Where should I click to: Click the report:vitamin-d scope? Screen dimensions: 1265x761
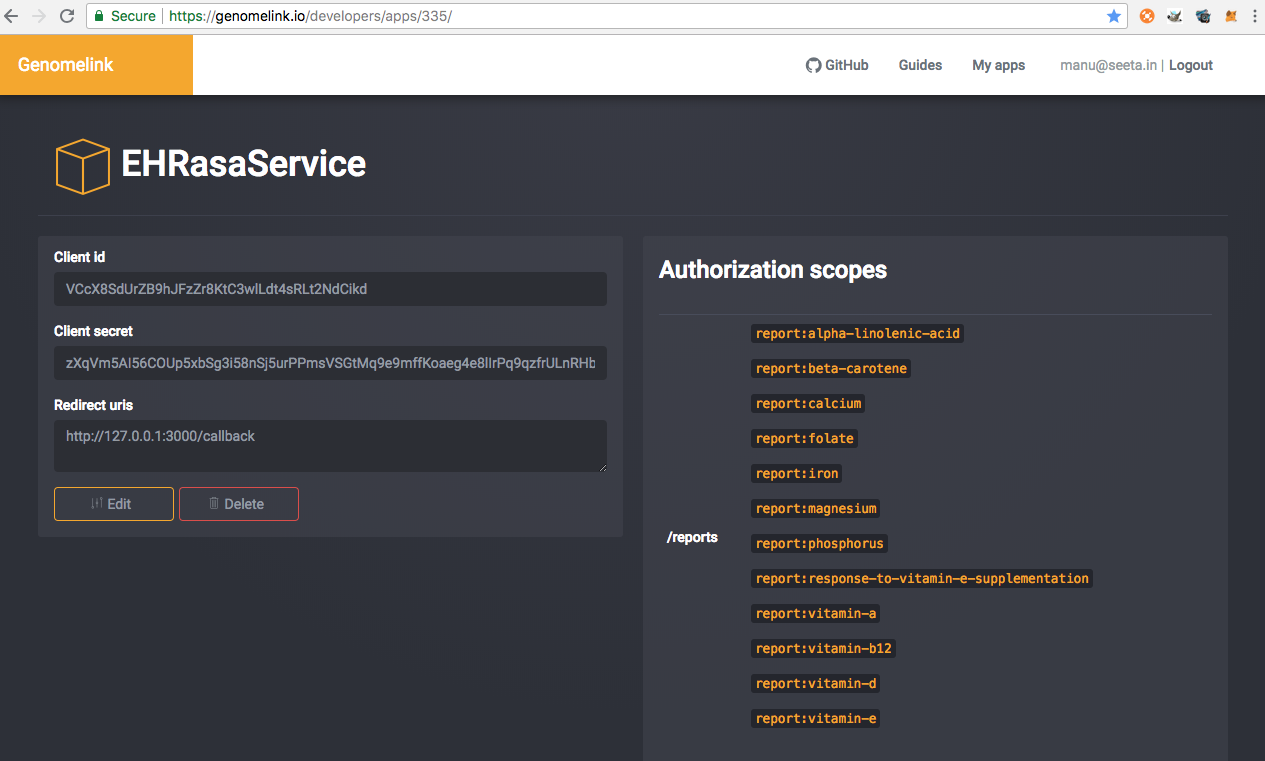[816, 684]
